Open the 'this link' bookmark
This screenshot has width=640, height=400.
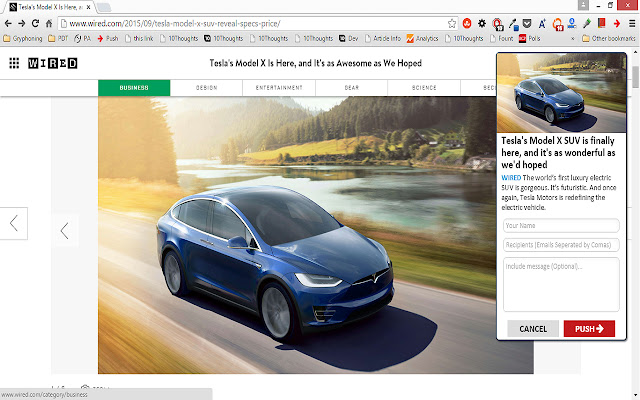(139, 38)
